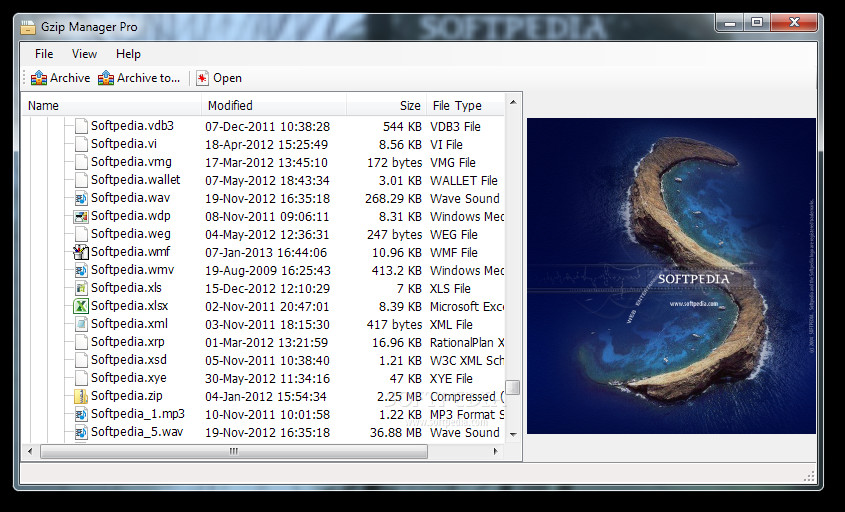845x512 pixels.
Task: Click the horizontal scrollbar right arrow
Action: pyautogui.click(x=496, y=452)
